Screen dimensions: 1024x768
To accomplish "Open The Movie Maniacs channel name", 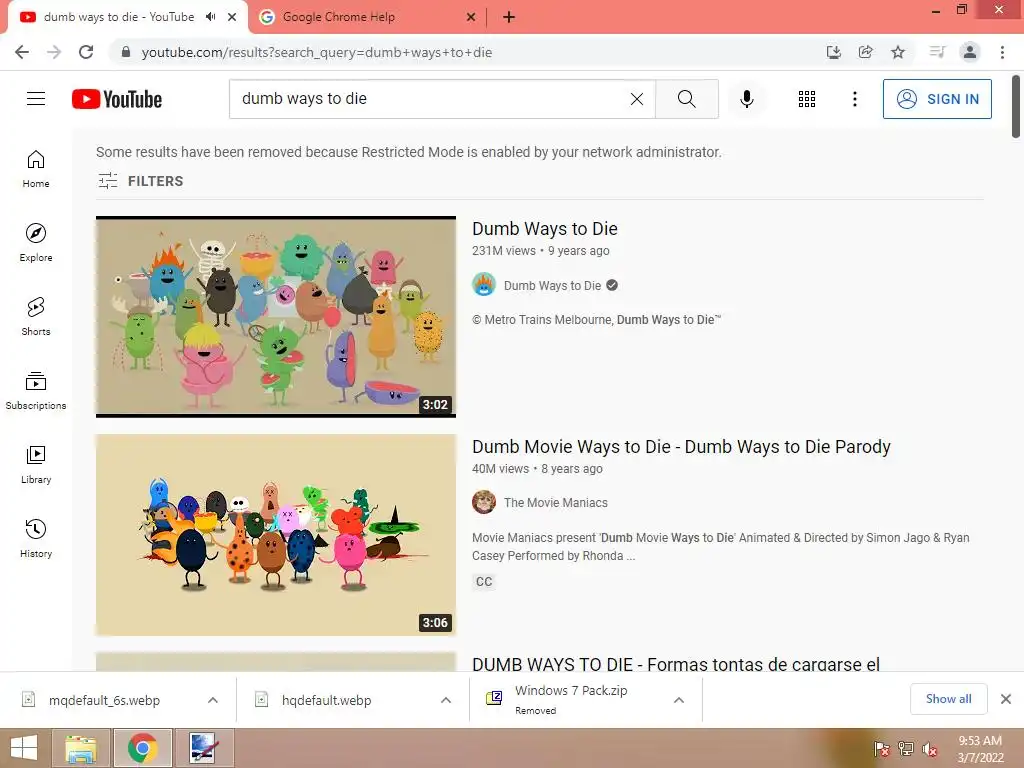I will [556, 503].
